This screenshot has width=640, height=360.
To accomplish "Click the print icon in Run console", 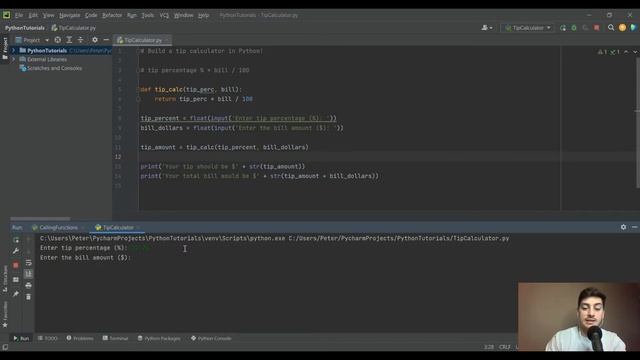I will [x=28, y=285].
